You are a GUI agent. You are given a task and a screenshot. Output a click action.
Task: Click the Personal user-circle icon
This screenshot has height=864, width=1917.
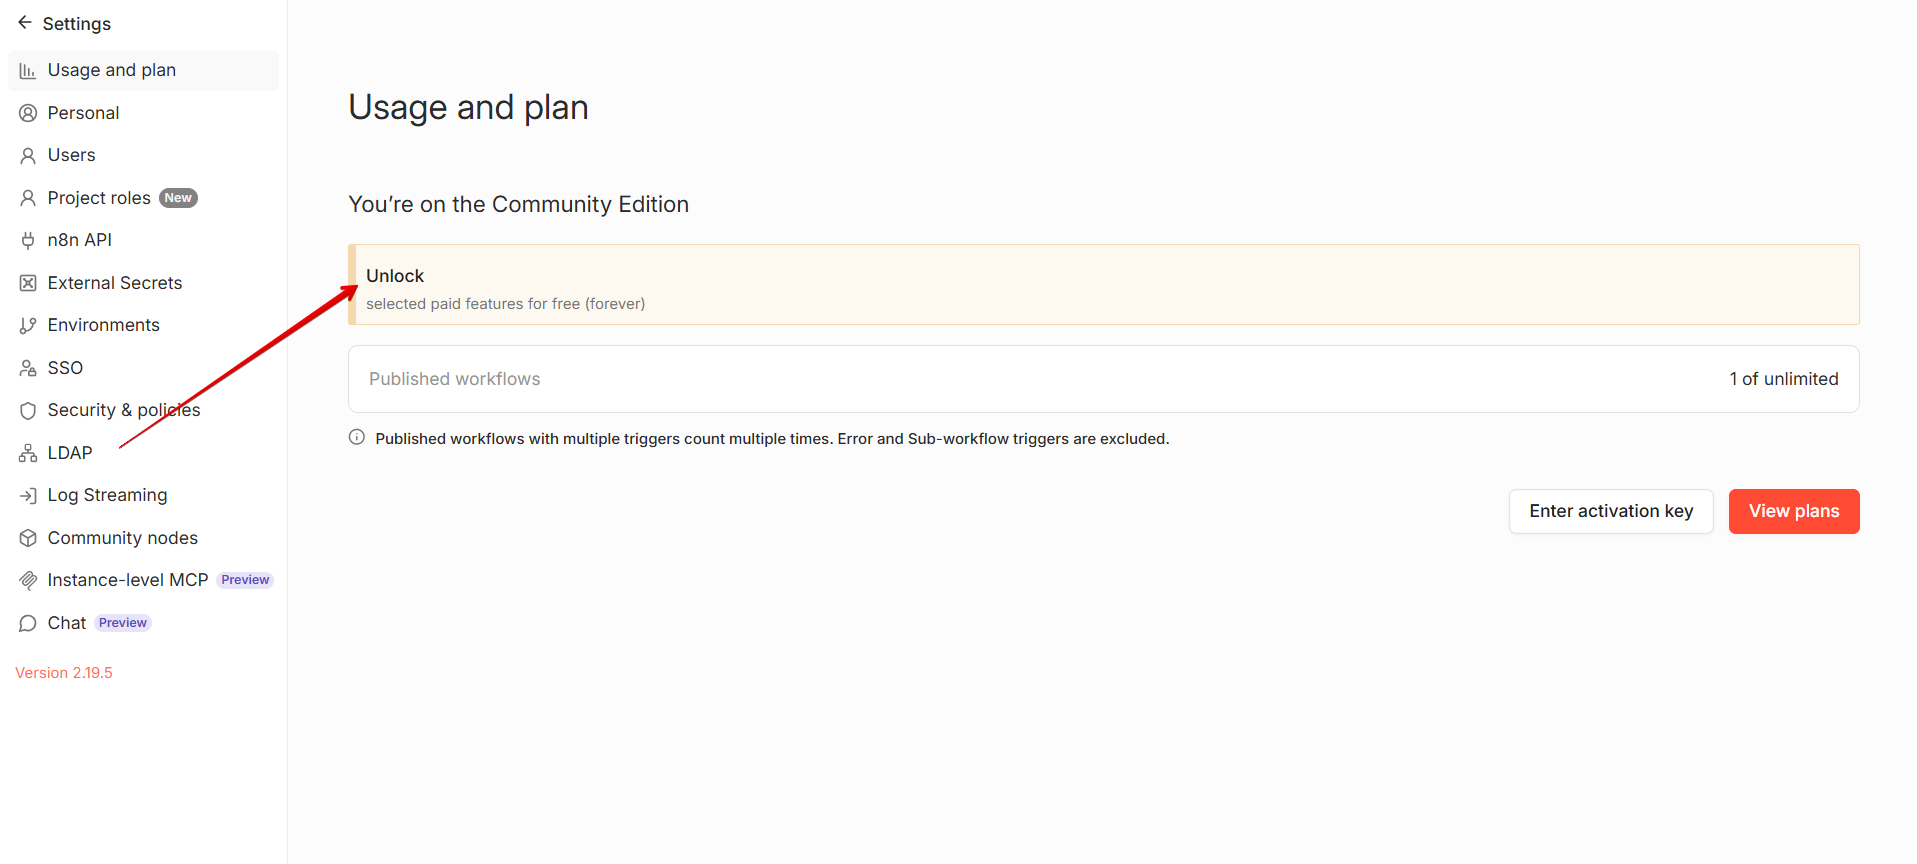coord(28,113)
